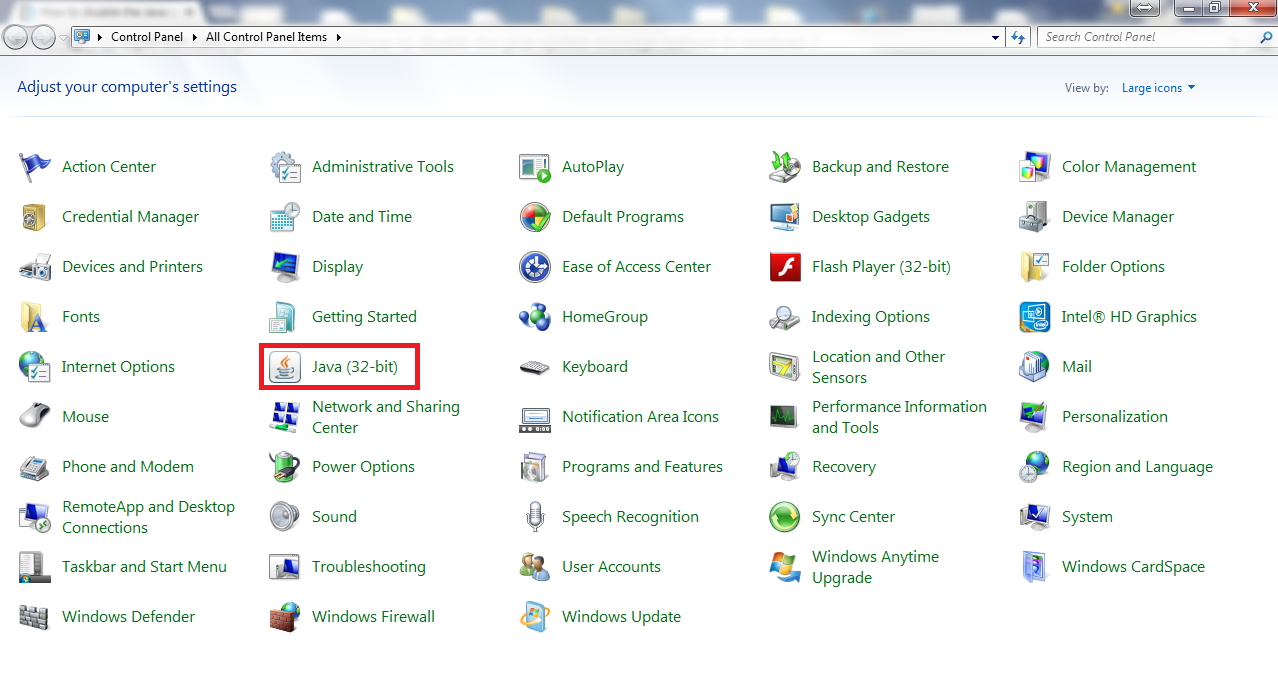Open the Action Center flag icon

(x=35, y=167)
